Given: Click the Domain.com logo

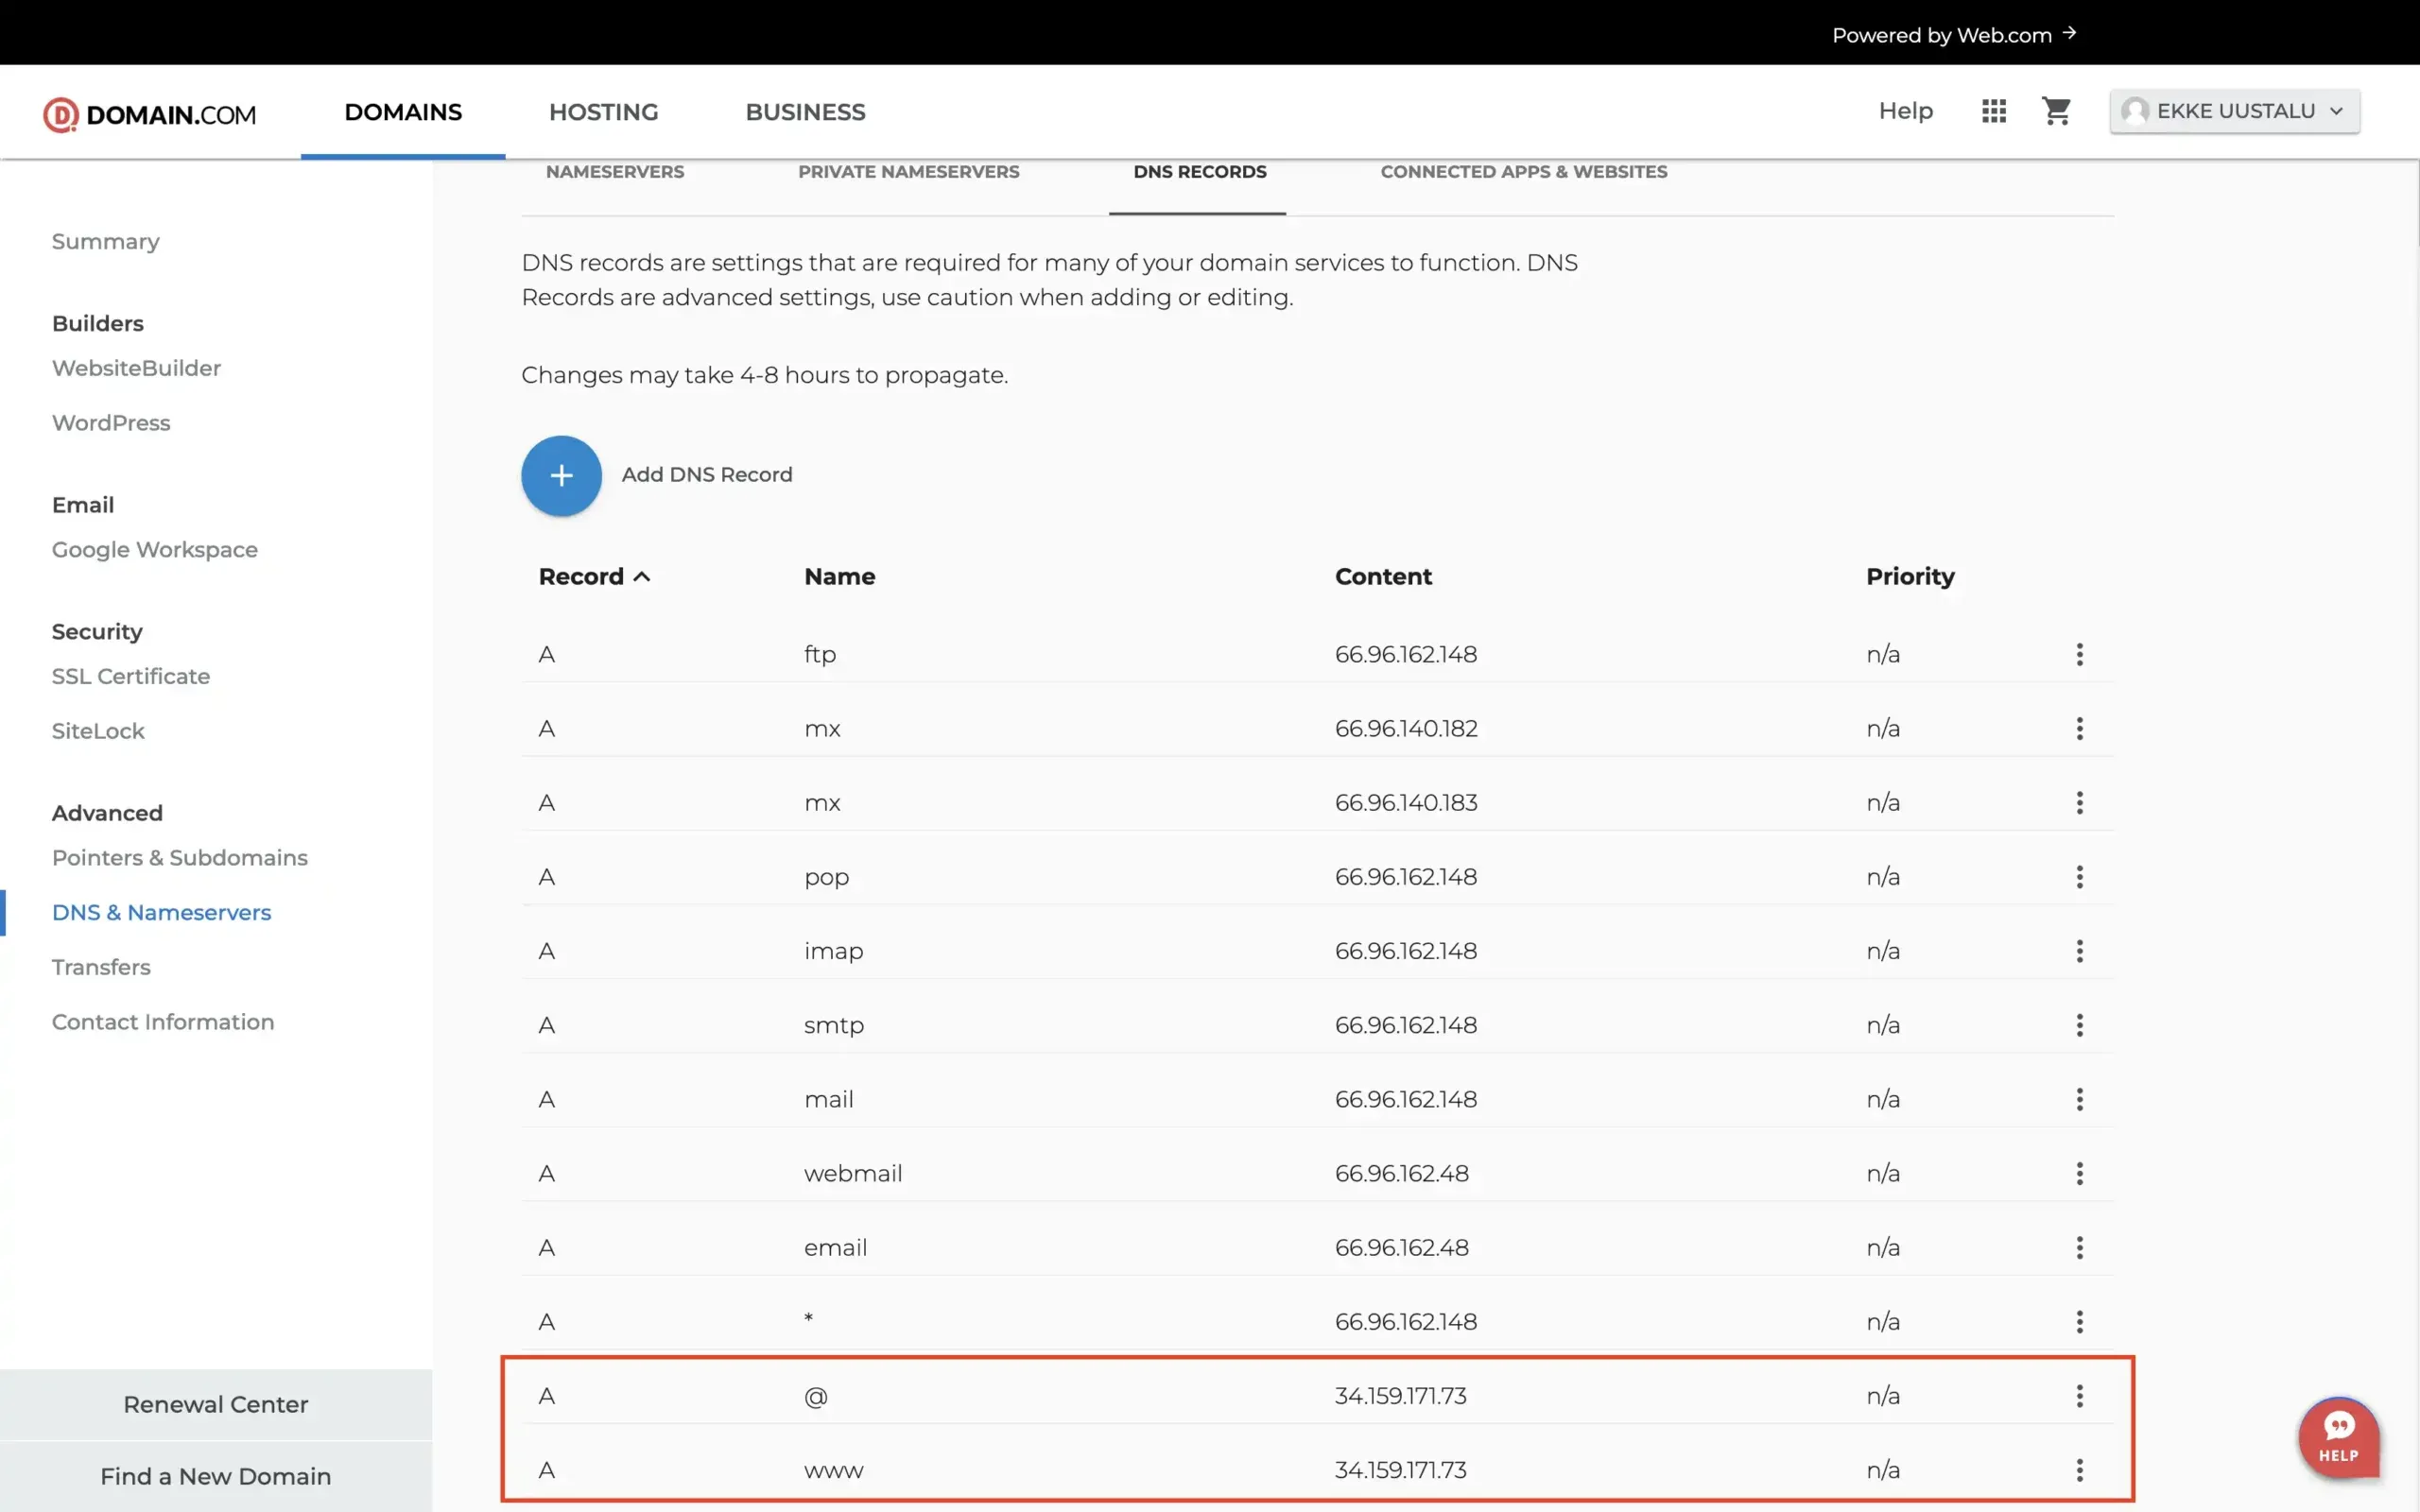Looking at the screenshot, I should (x=148, y=113).
